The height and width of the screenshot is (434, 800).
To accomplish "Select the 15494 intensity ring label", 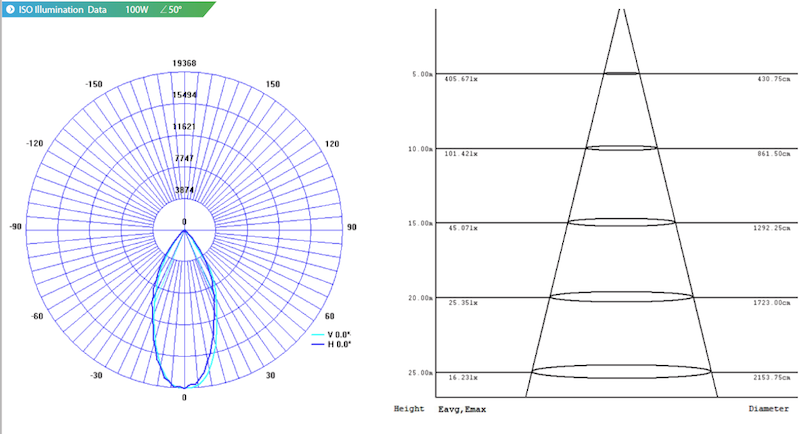I will pos(184,95).
